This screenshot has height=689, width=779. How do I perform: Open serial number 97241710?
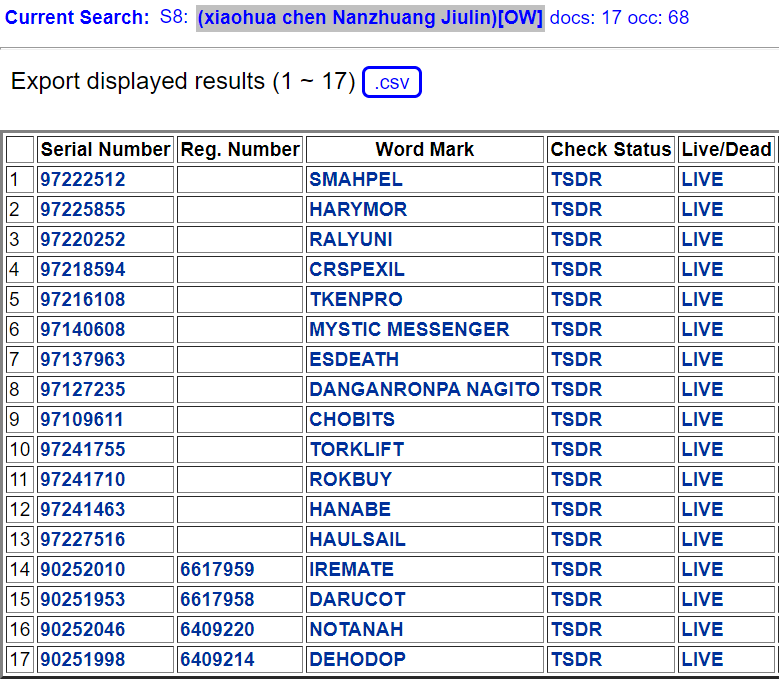tap(82, 479)
